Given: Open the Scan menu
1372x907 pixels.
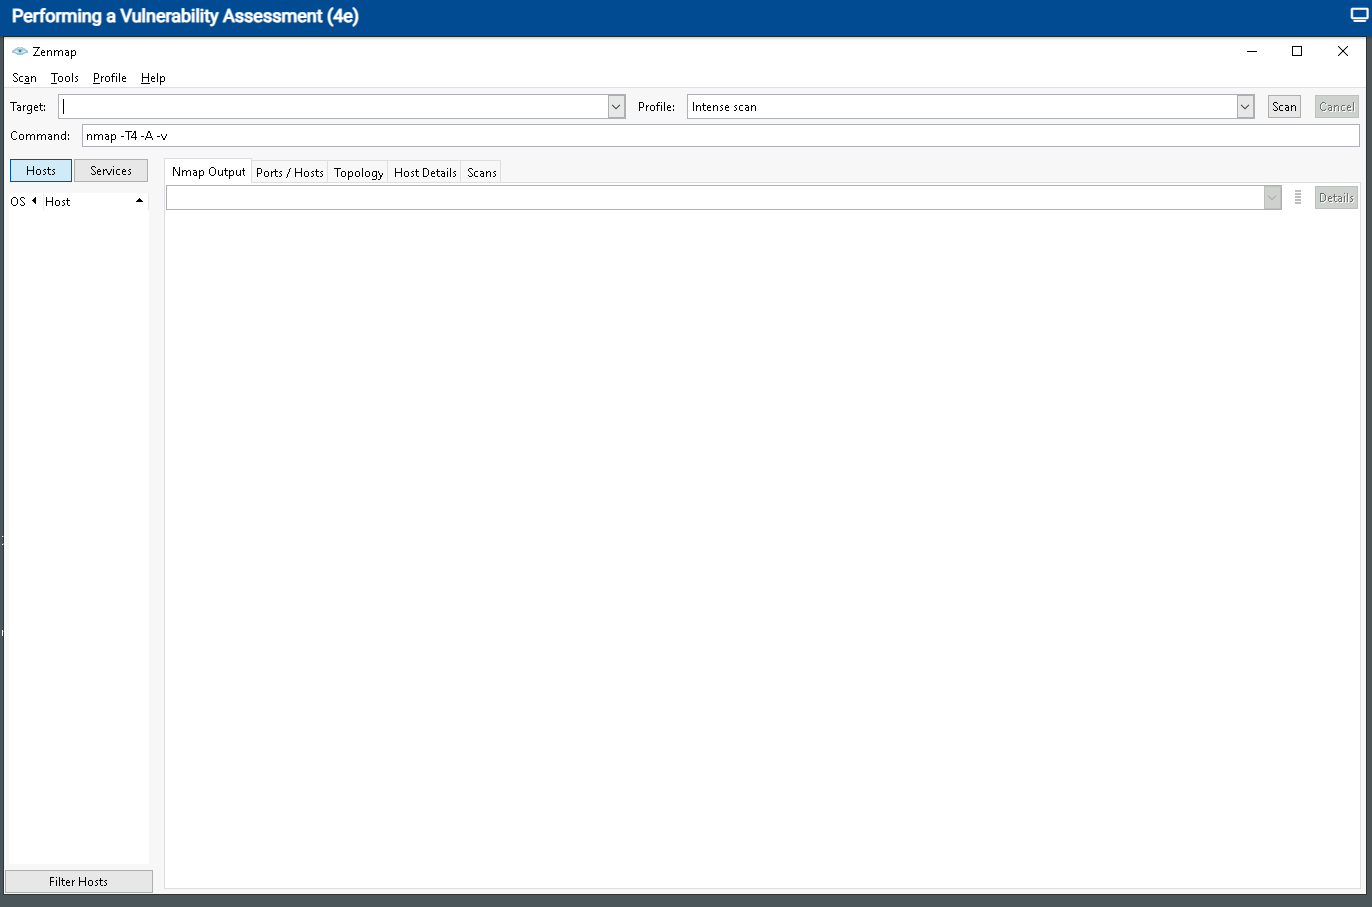Looking at the screenshot, I should 24,78.
